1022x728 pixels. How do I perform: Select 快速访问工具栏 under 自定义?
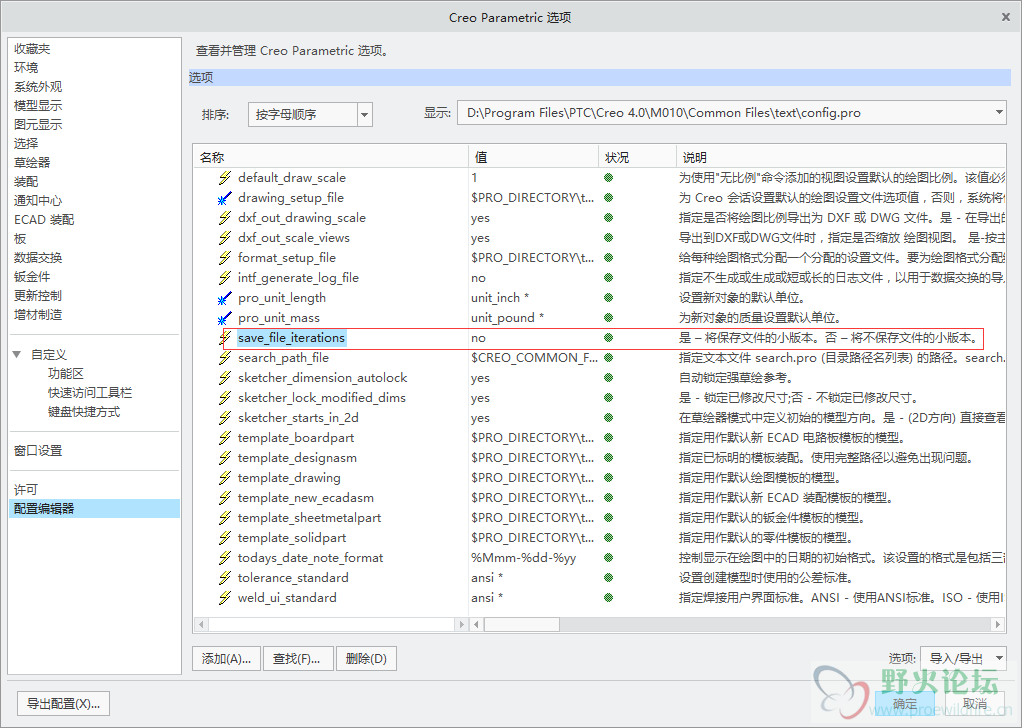coord(90,392)
